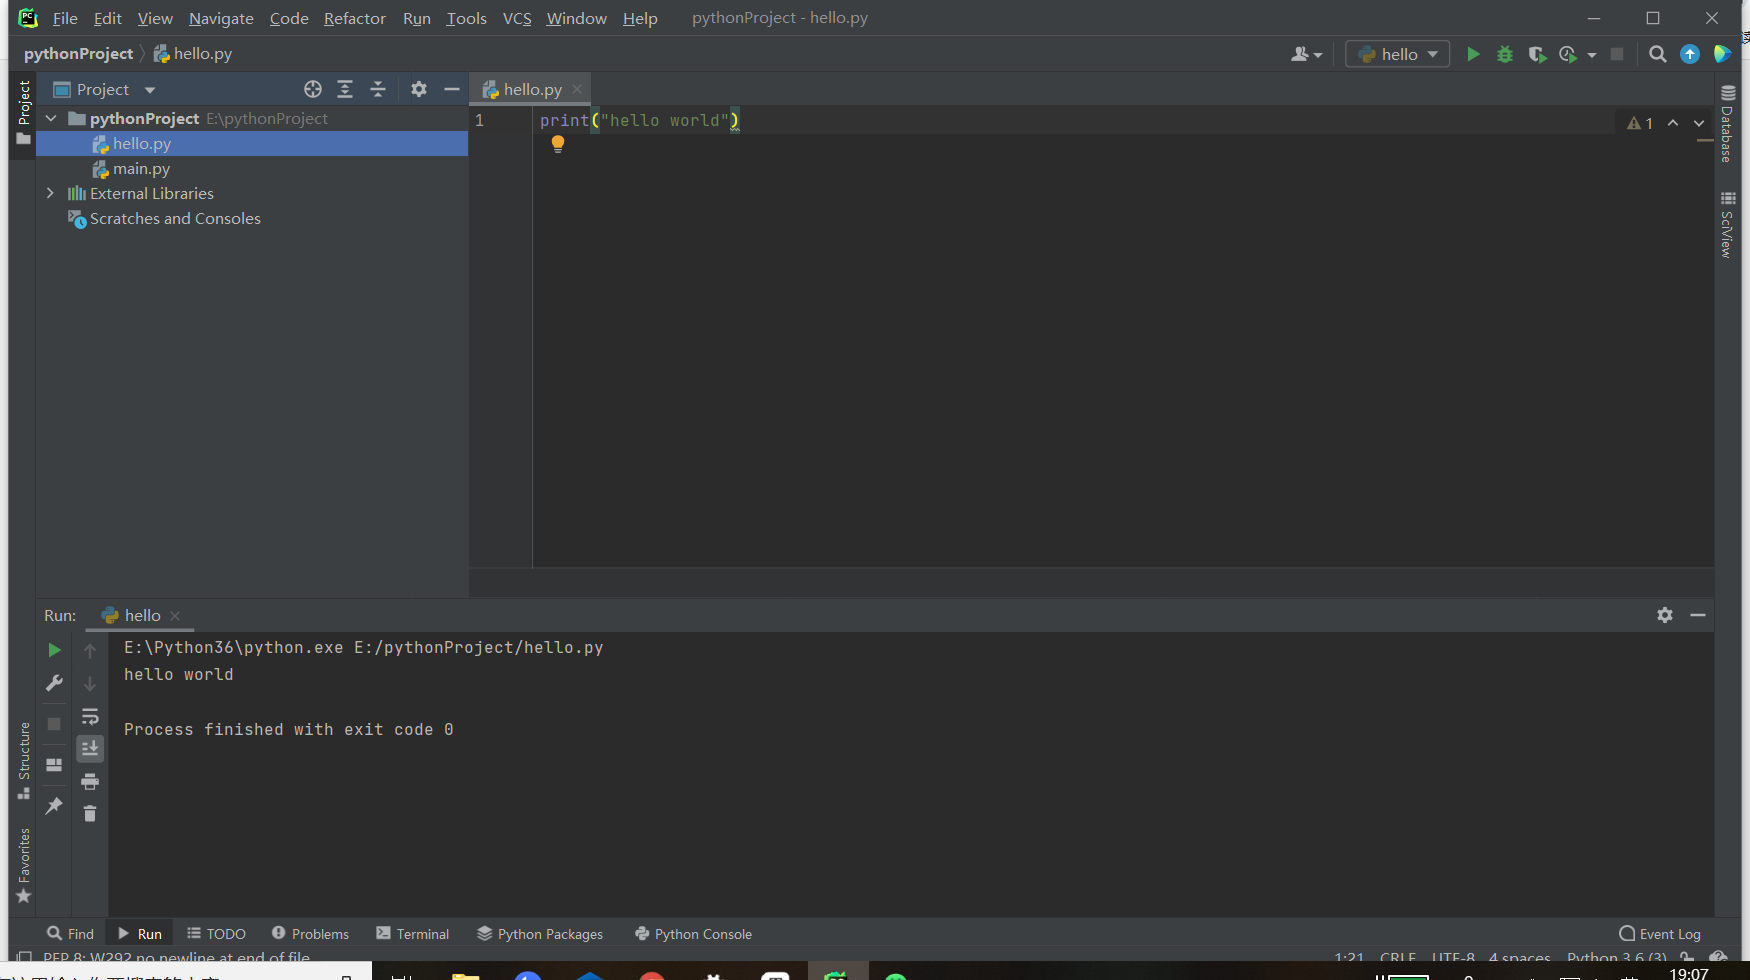The image size is (1750, 980).
Task: Open the Problems tool window
Action: 310,933
